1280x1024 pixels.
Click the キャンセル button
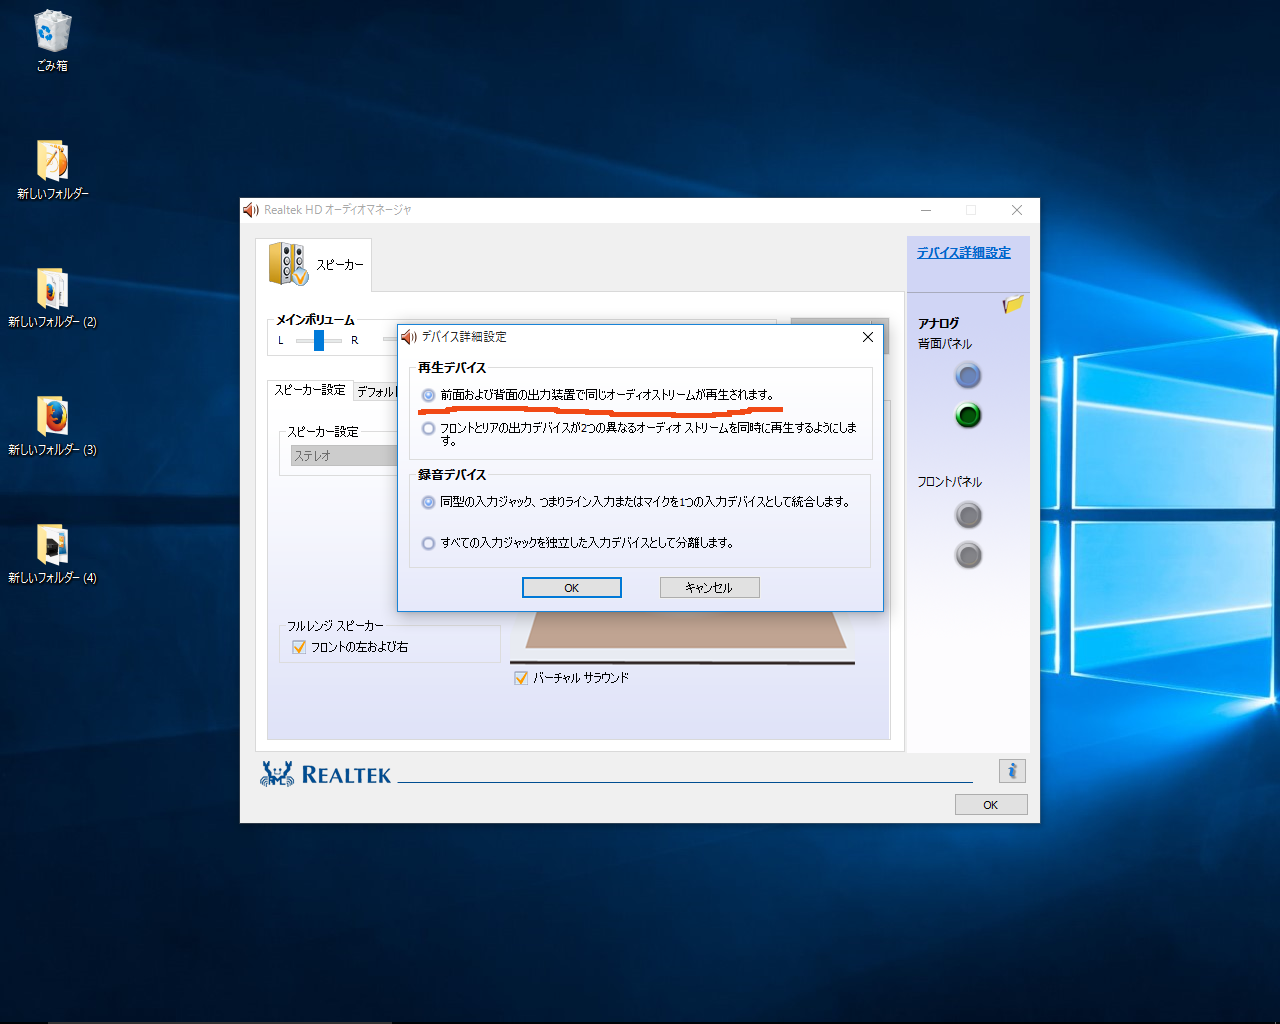coord(709,588)
